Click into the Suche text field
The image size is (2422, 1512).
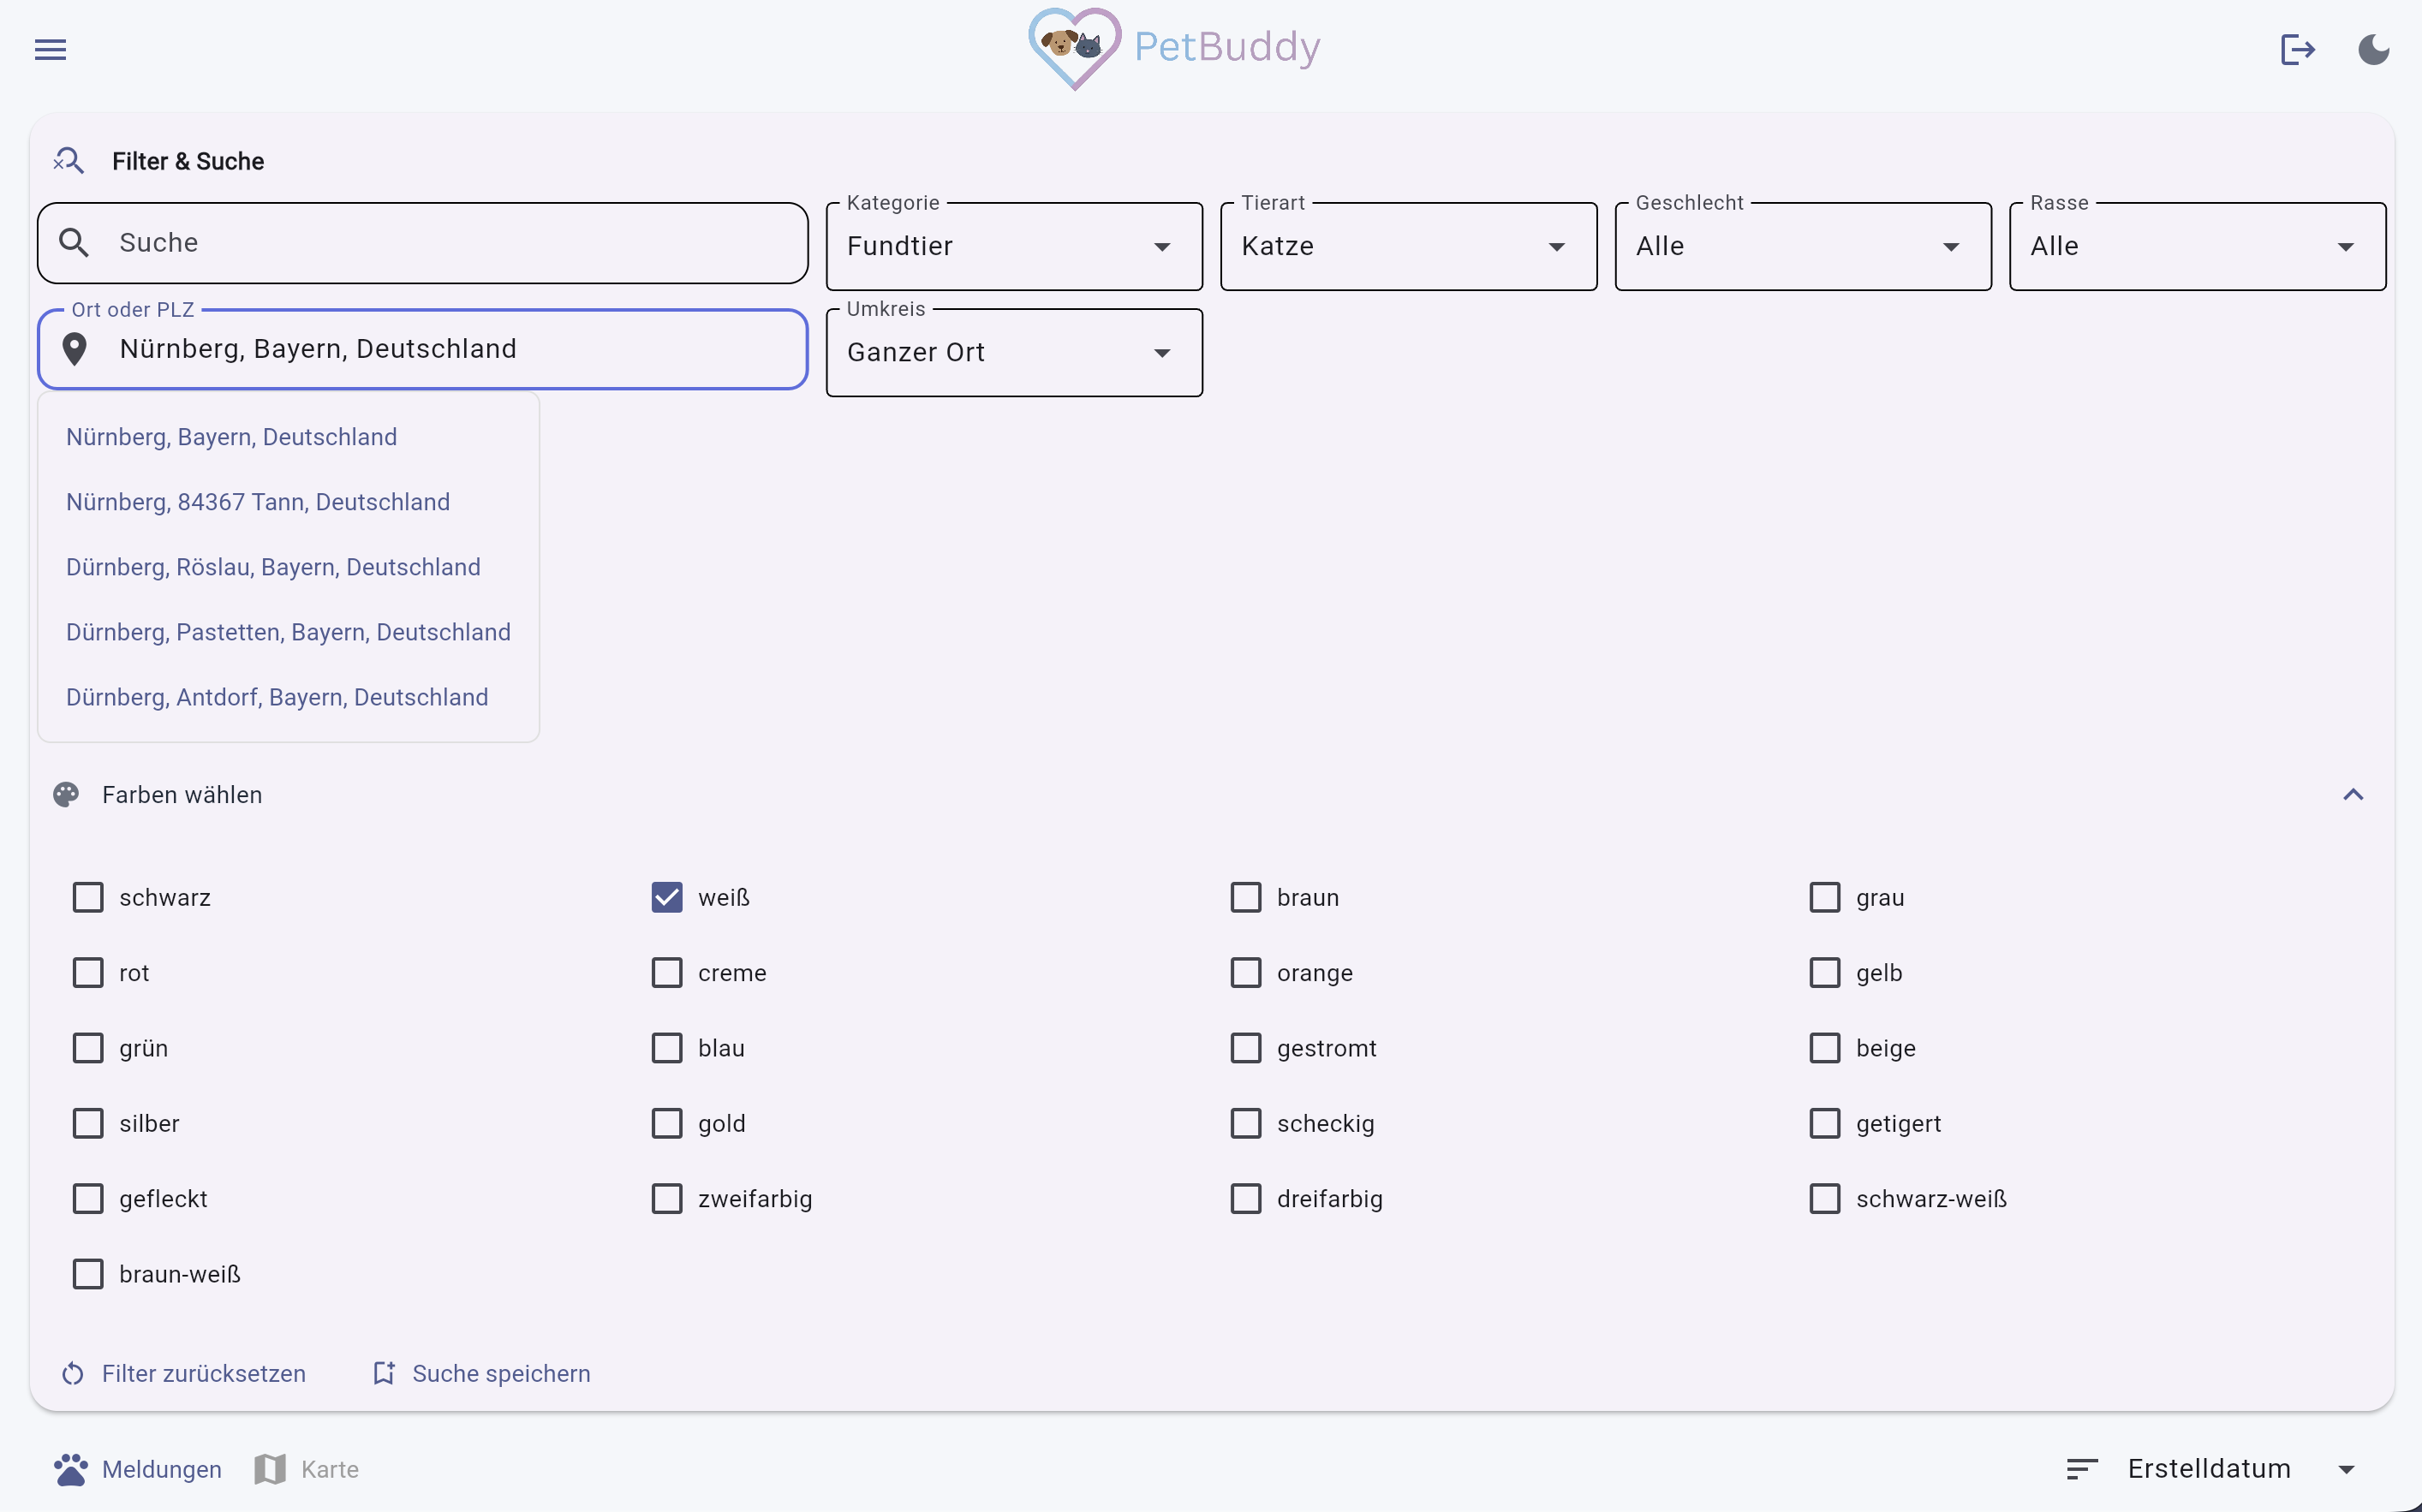pos(440,243)
